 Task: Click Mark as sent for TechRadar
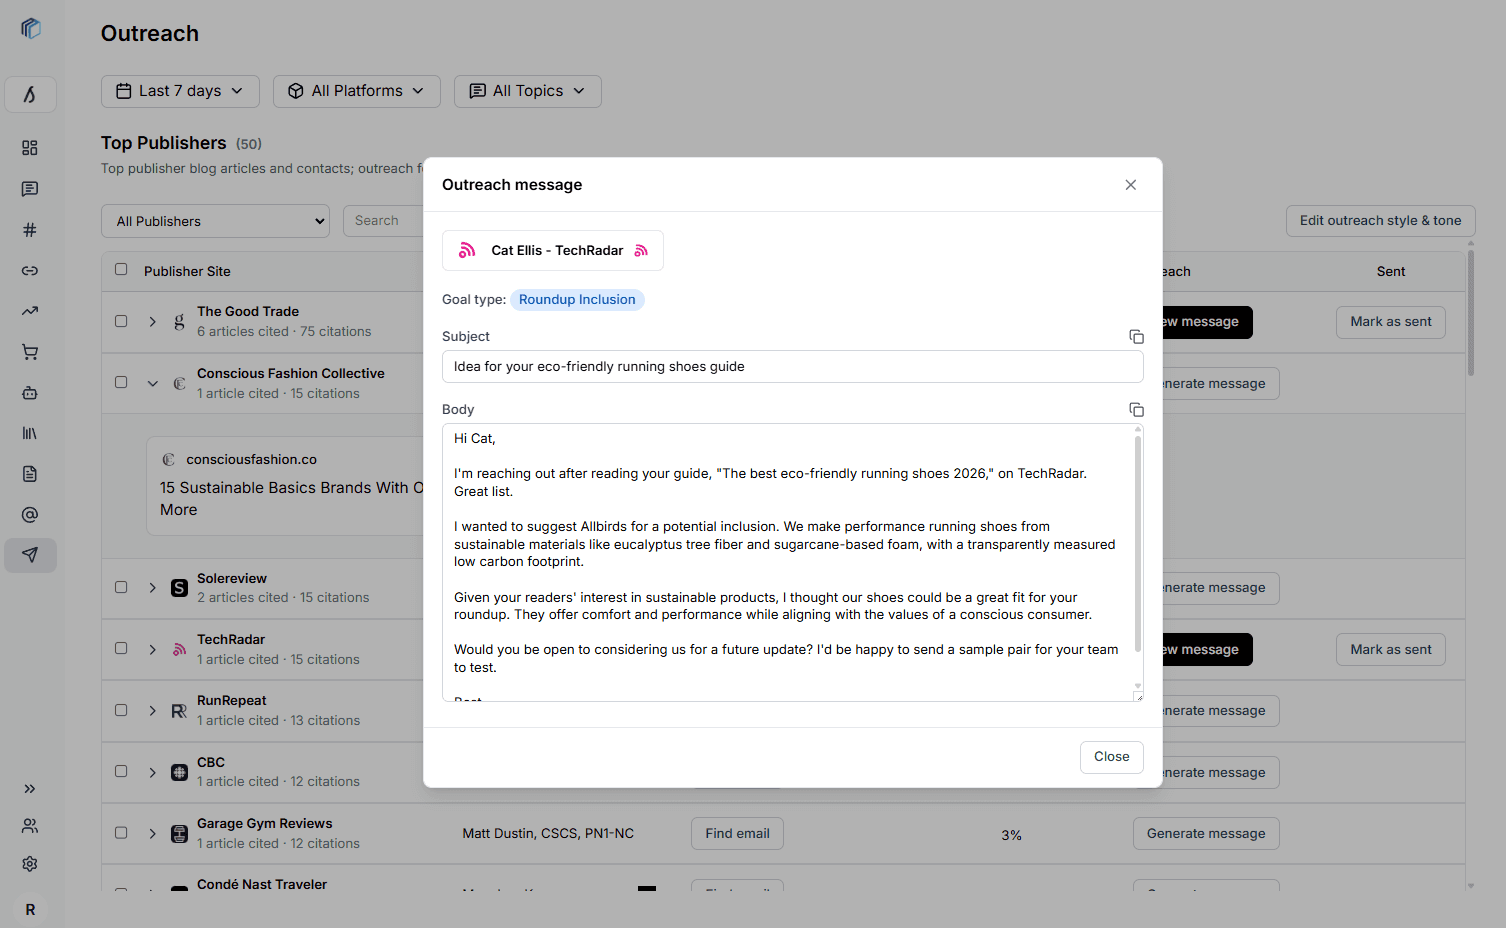pyautogui.click(x=1390, y=649)
